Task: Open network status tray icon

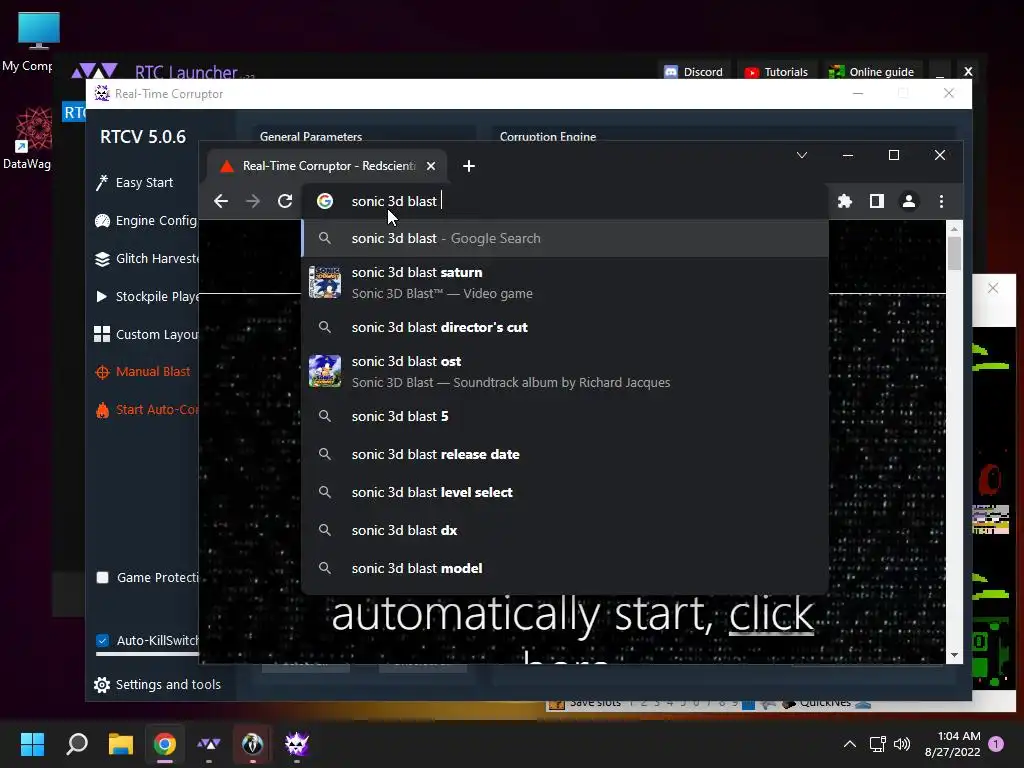Action: [878, 744]
